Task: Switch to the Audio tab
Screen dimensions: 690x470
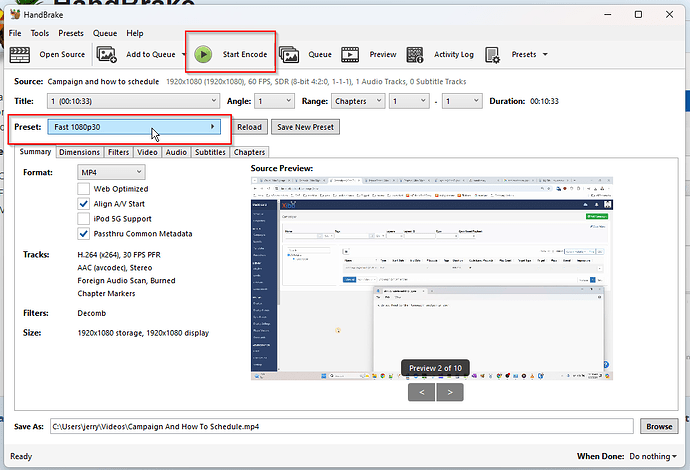Action: (x=176, y=152)
